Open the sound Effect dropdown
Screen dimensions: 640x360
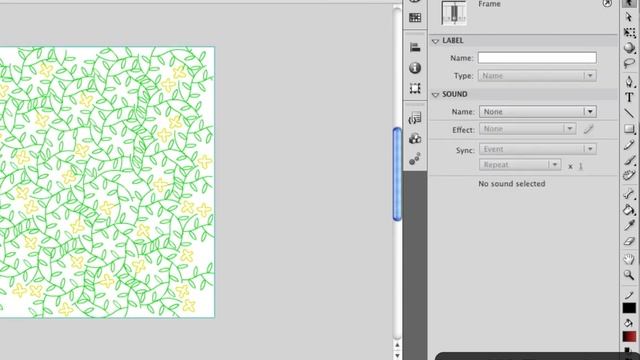coord(527,129)
